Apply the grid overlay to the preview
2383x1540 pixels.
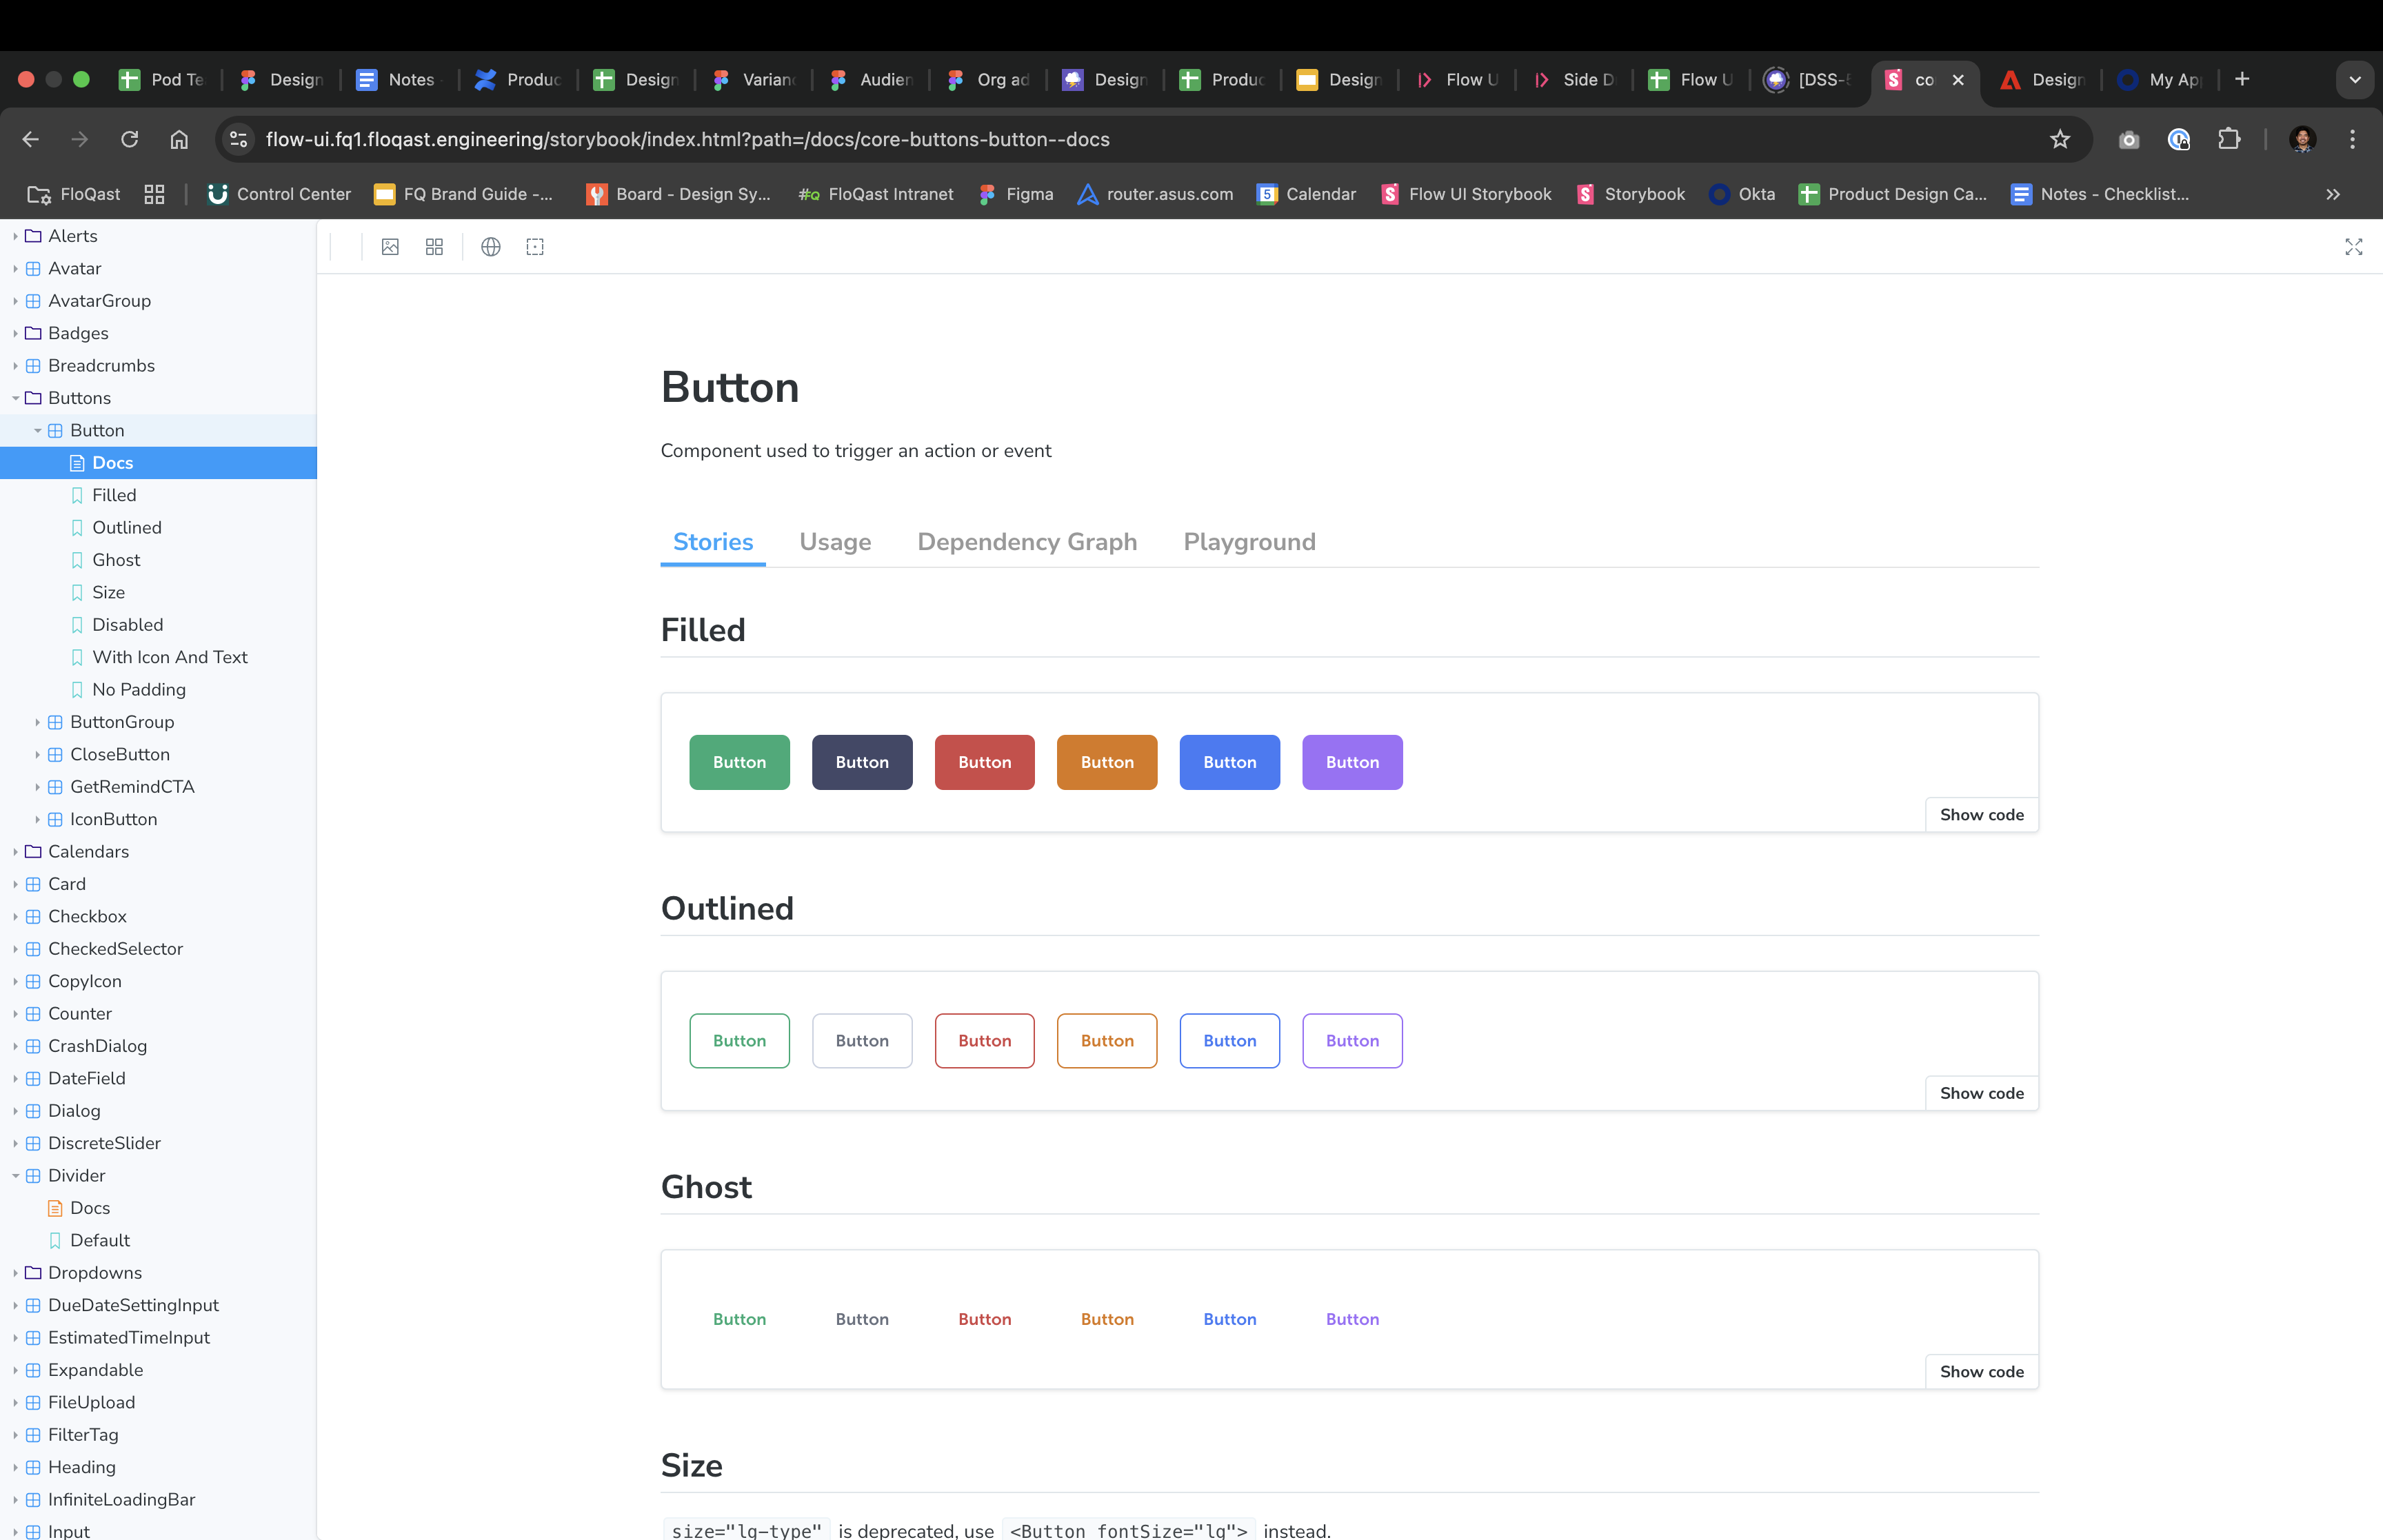point(433,247)
